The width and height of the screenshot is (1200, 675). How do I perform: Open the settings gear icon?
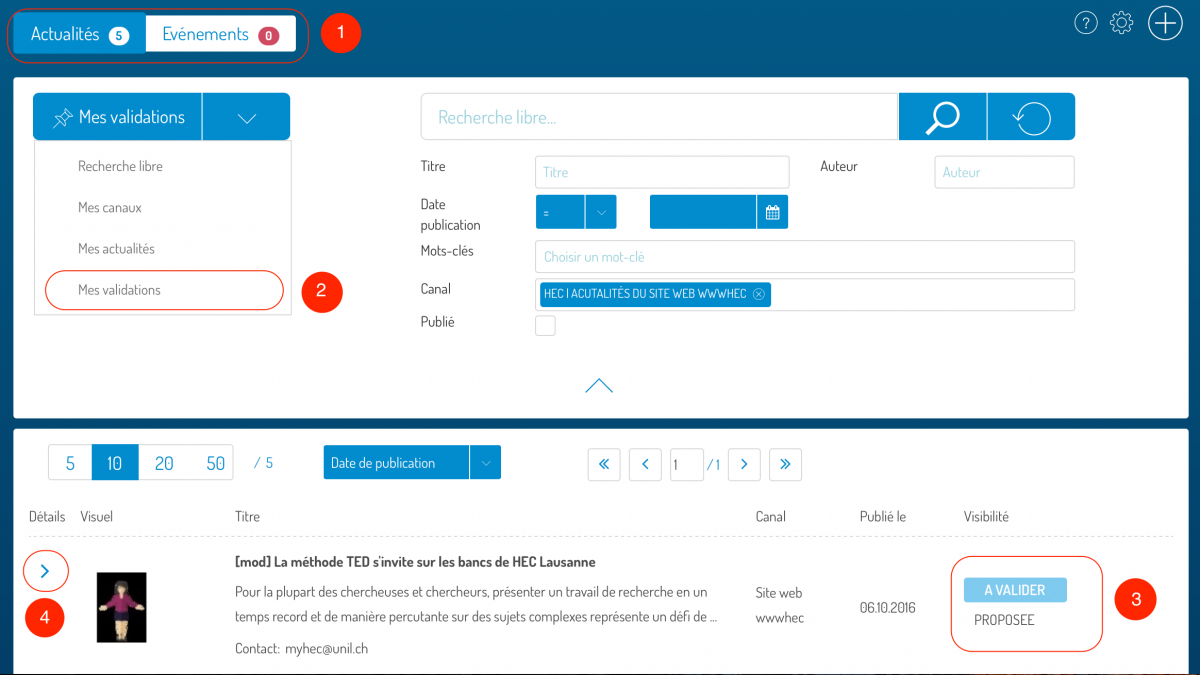(1122, 23)
